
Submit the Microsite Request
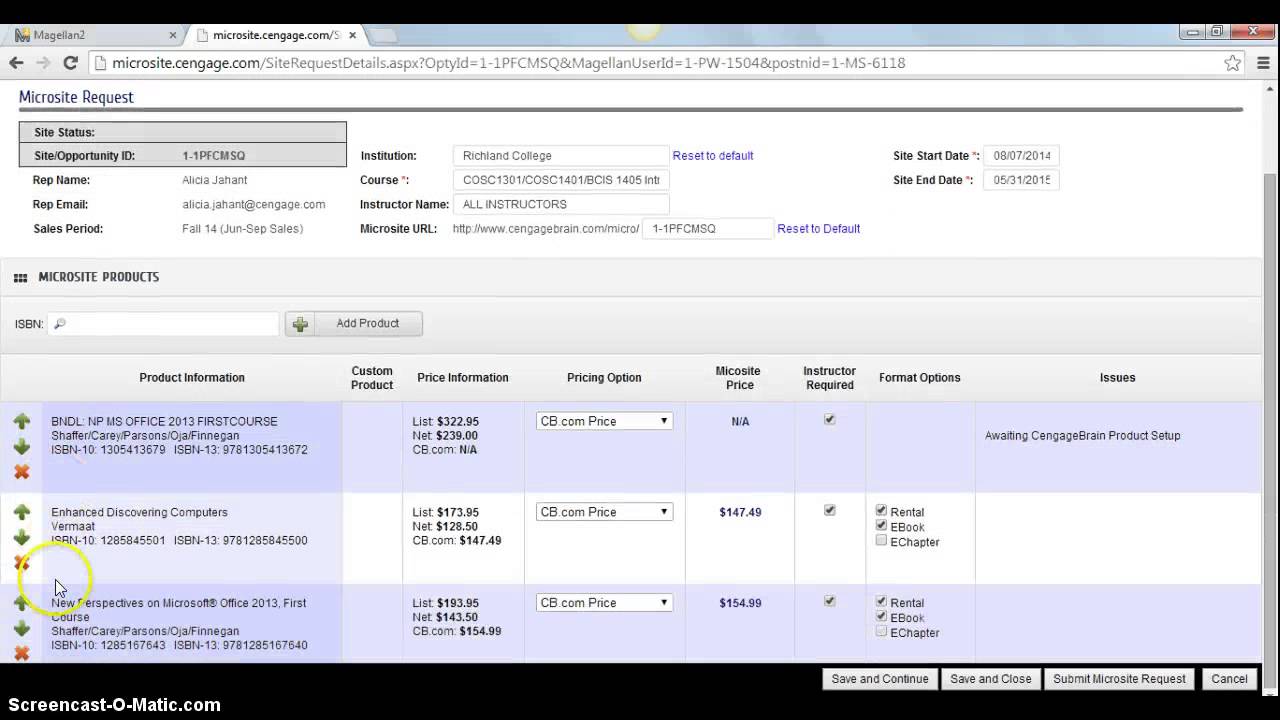1119,679
